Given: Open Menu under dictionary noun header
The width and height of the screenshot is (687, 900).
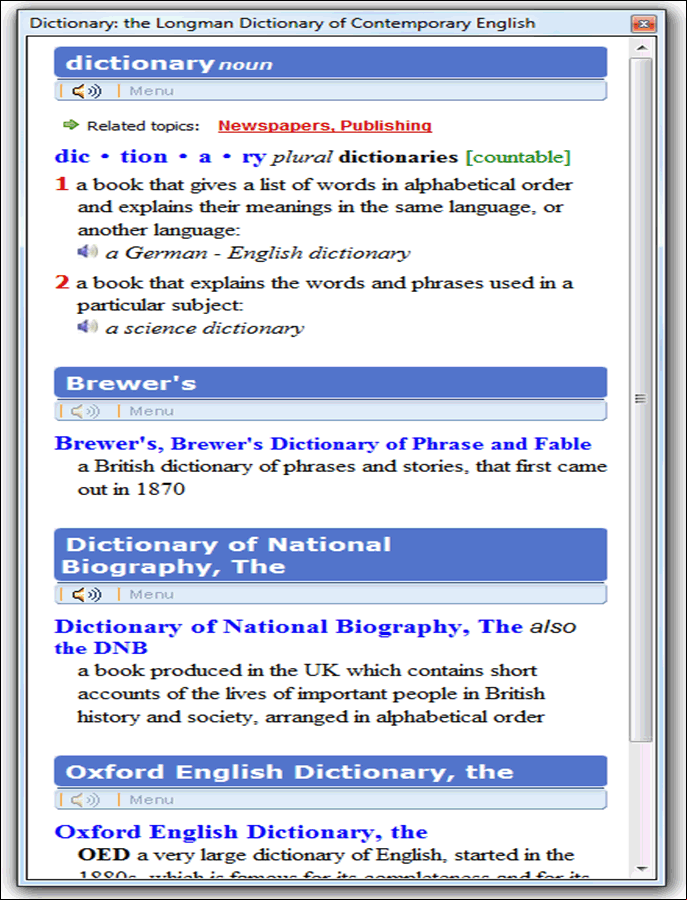Looking at the screenshot, I should coord(152,91).
